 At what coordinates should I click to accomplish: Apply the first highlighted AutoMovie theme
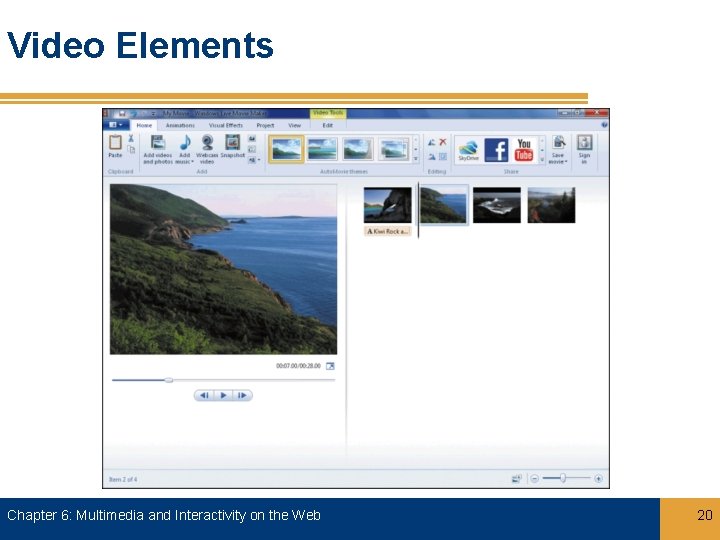[287, 149]
